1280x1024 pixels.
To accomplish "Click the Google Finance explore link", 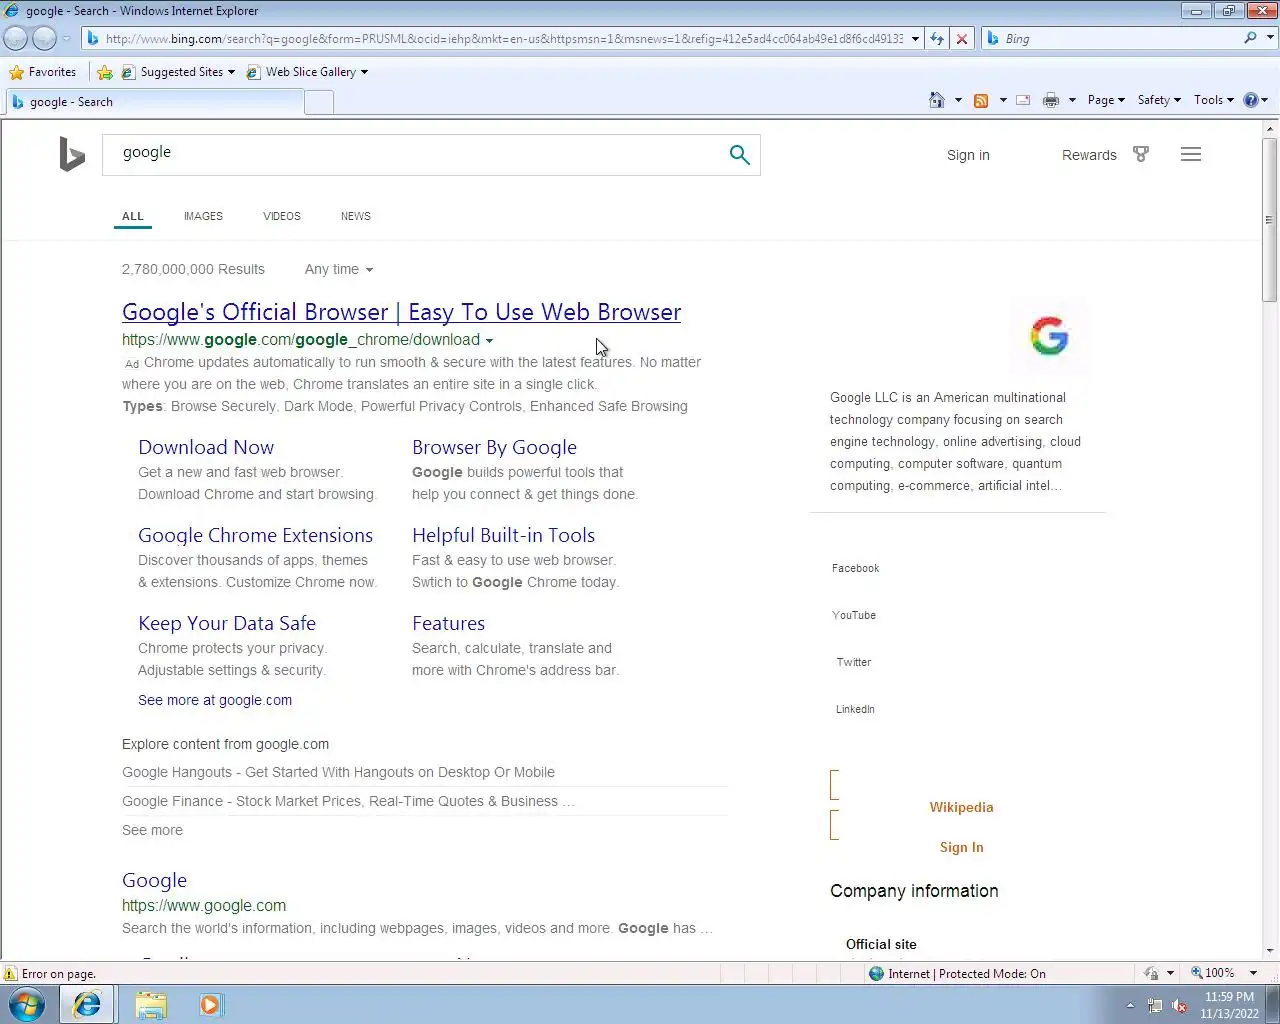I will [348, 801].
